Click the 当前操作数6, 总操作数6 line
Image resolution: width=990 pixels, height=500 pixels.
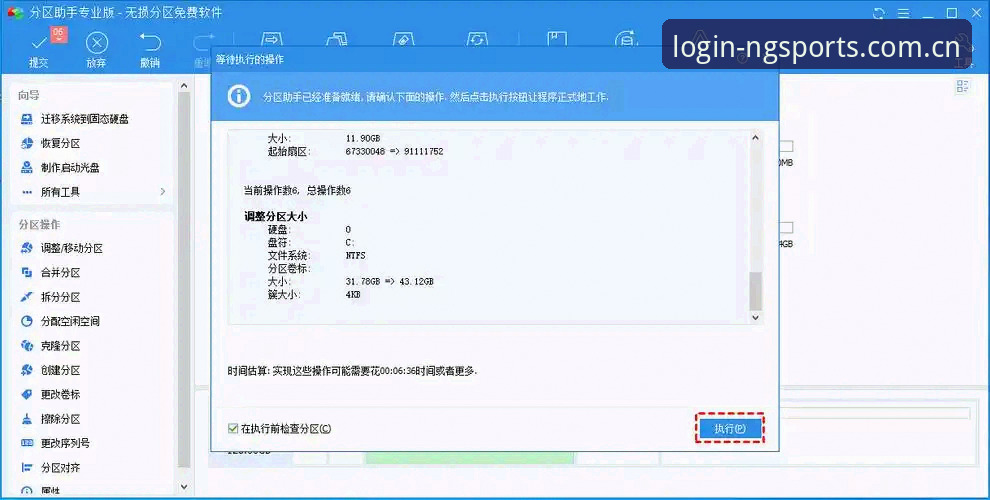297,190
